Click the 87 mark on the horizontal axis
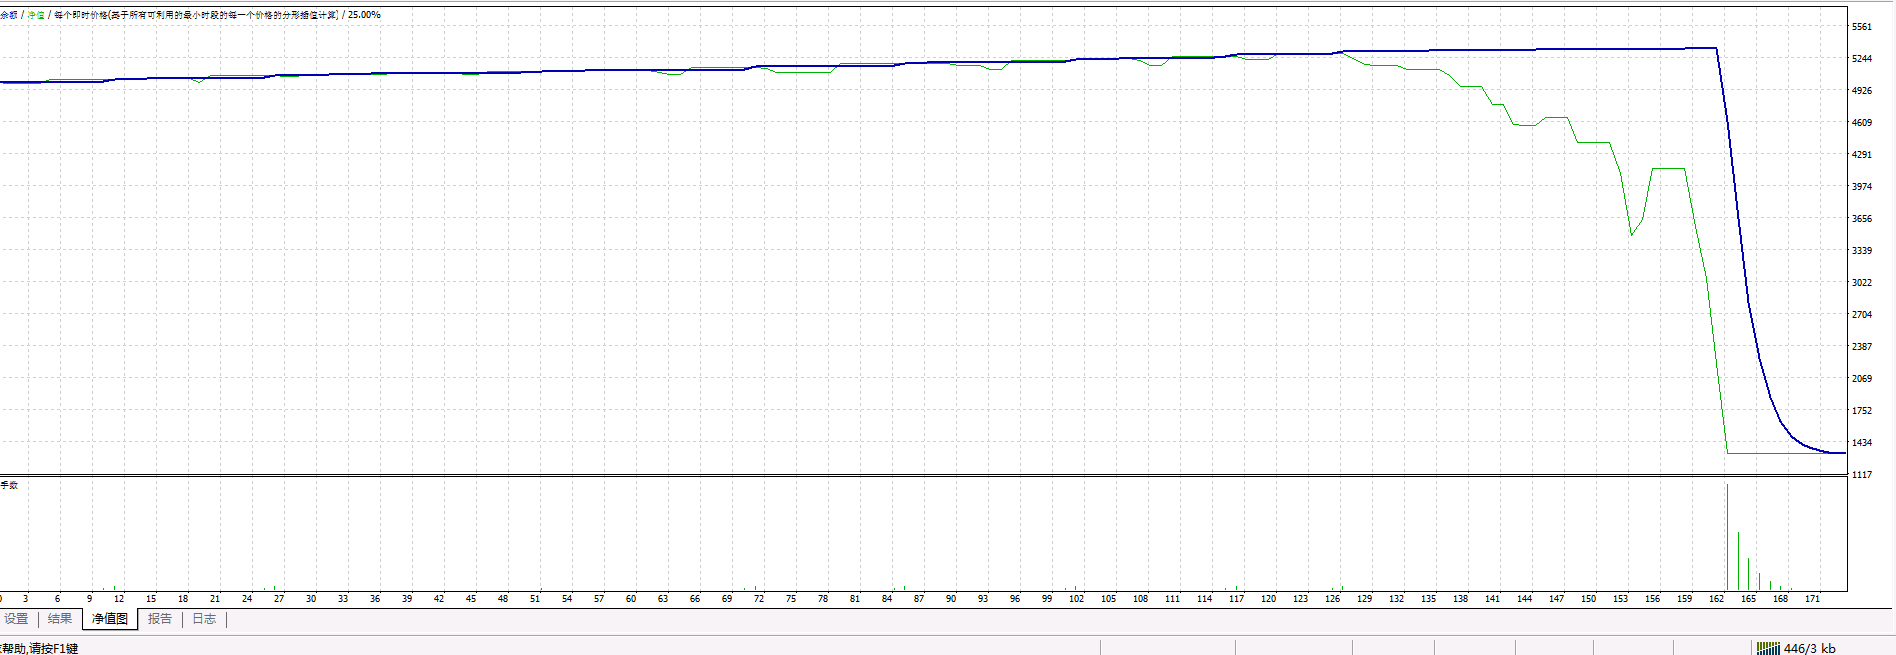 pyautogui.click(x=918, y=599)
